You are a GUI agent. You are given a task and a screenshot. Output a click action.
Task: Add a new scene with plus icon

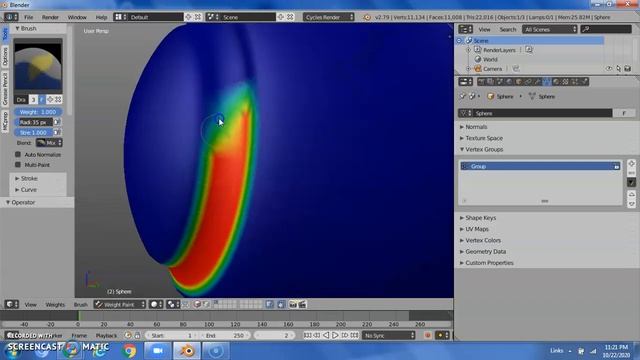click(281, 17)
